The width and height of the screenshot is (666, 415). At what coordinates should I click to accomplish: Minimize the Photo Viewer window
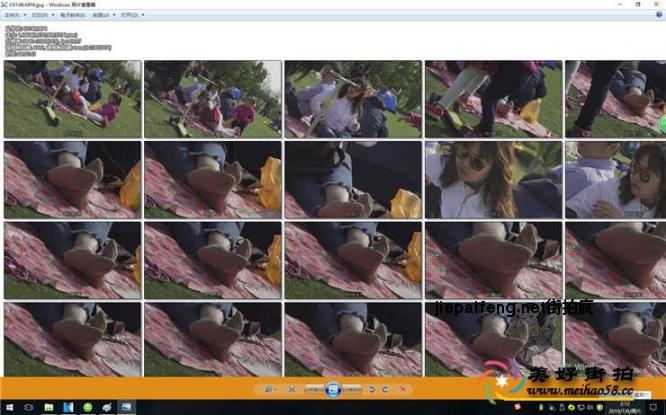pos(611,4)
